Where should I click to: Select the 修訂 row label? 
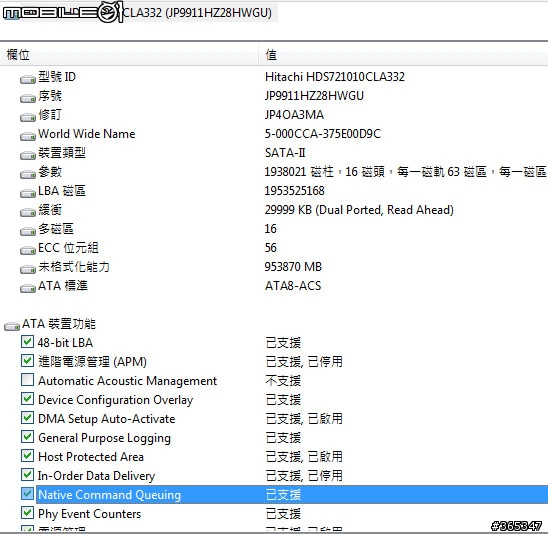50,115
